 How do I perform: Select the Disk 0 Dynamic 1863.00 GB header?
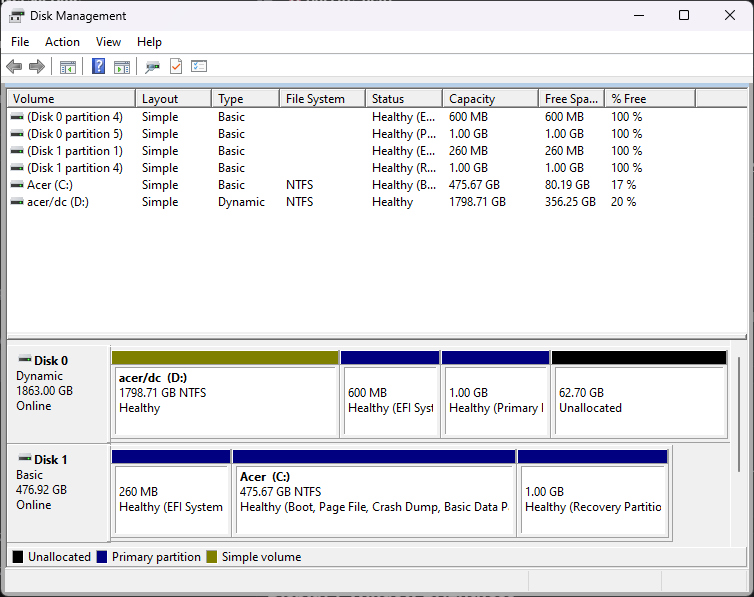58,394
